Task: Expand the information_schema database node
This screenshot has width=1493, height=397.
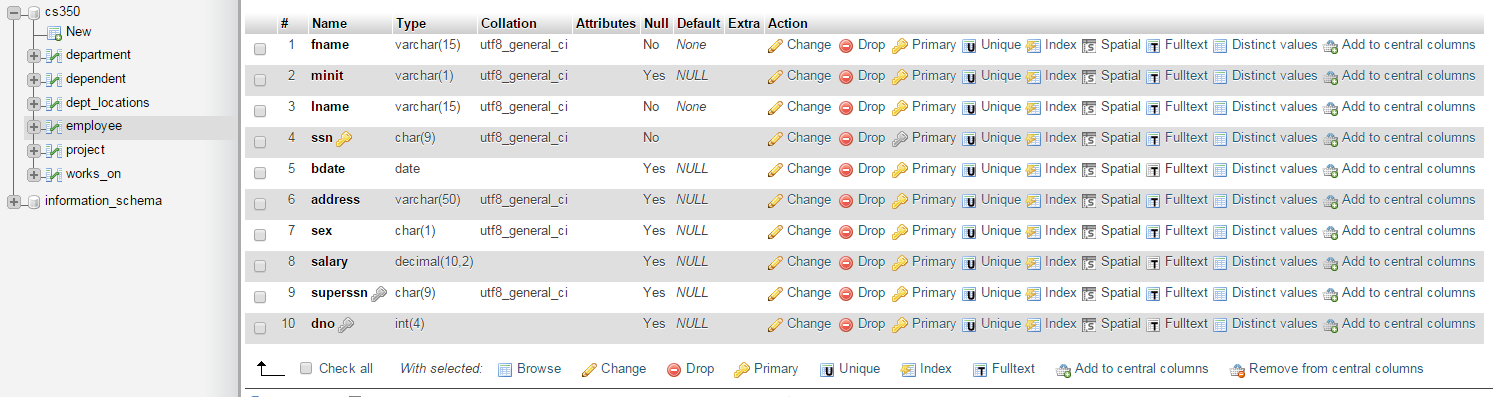Action: coord(14,202)
